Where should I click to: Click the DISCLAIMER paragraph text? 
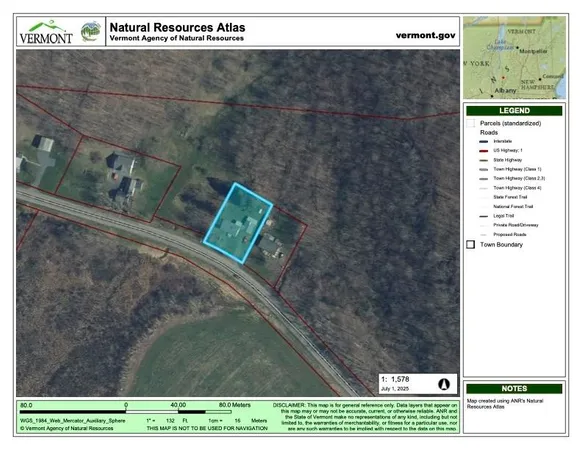click(365, 417)
